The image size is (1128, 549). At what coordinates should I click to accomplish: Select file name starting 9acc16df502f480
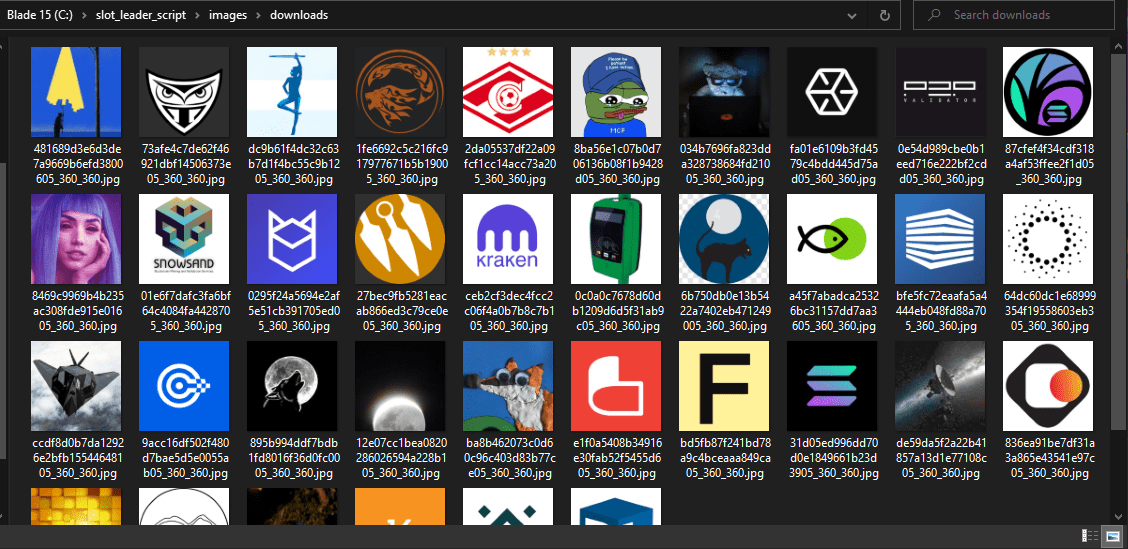pos(184,458)
